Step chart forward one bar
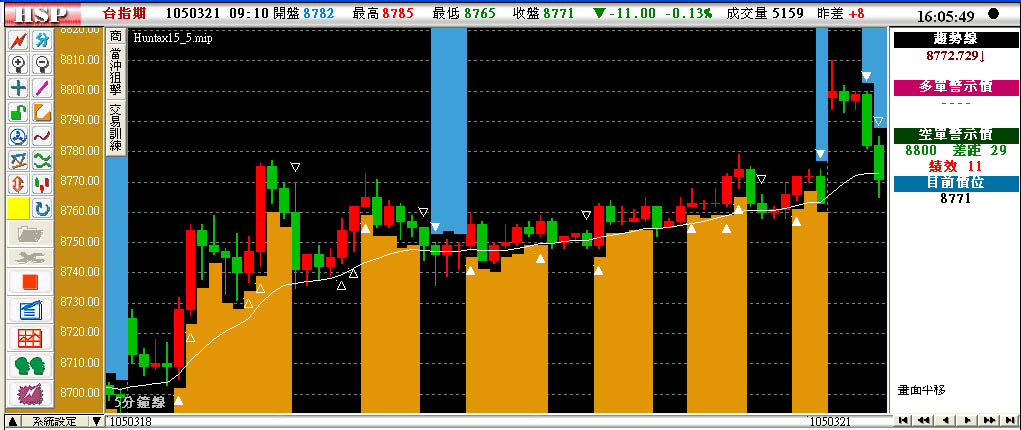The height and width of the screenshot is (430, 1021). point(967,420)
